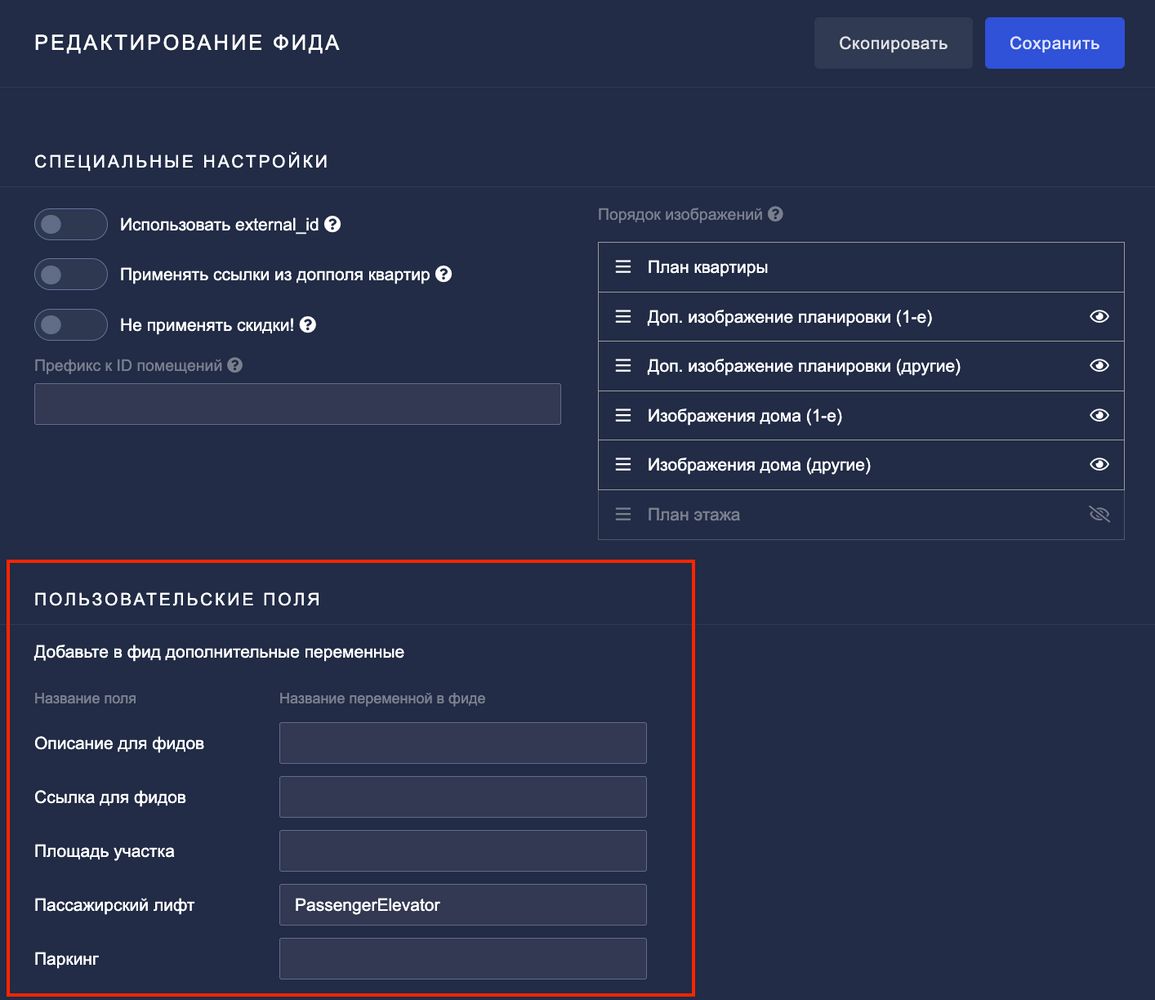Show План этажа via crossed eye icon
The image size is (1155, 1000).
[1099, 514]
